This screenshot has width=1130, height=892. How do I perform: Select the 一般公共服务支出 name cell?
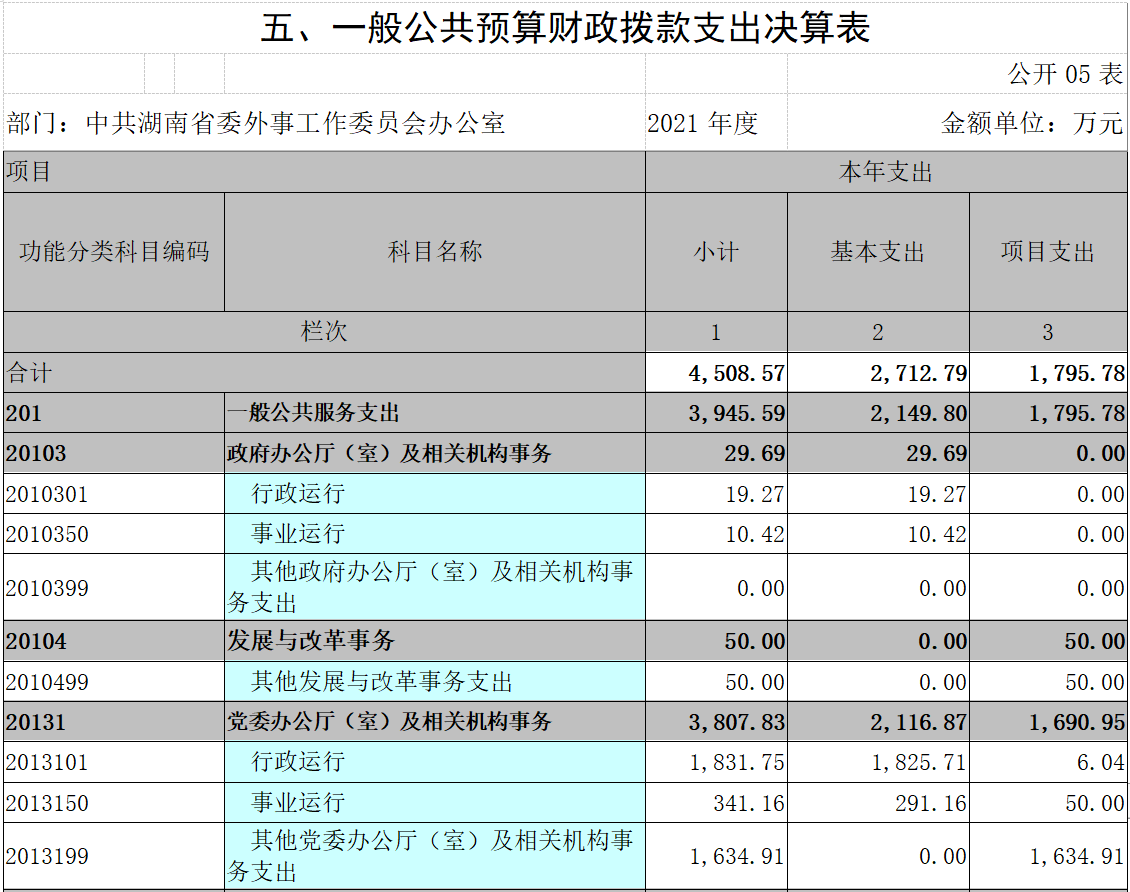tap(435, 413)
